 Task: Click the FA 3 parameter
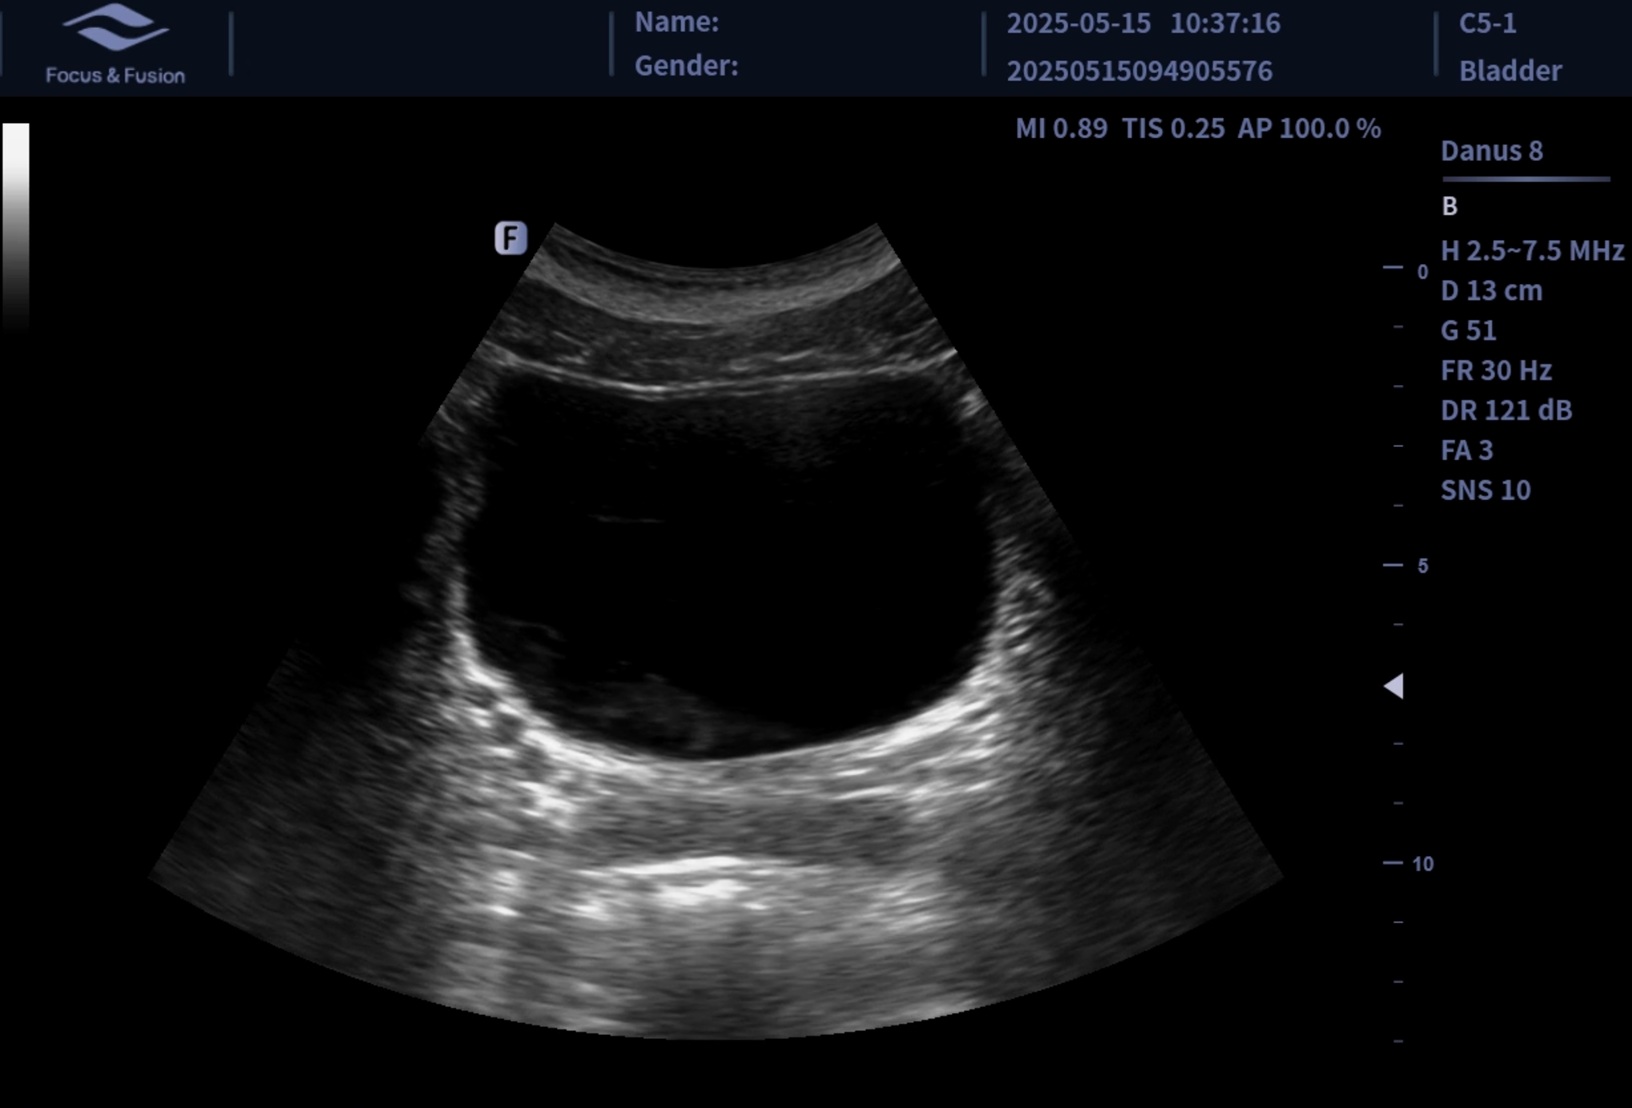point(1466,450)
